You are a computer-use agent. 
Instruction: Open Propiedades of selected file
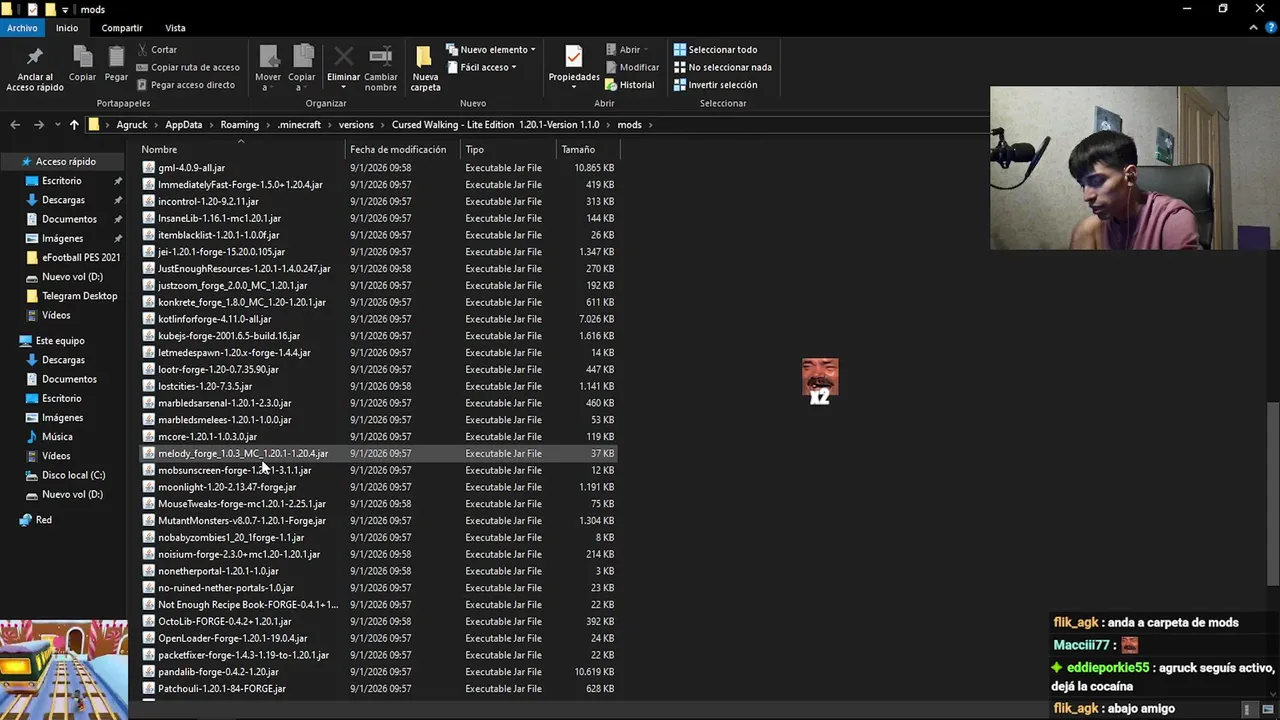coord(574,66)
